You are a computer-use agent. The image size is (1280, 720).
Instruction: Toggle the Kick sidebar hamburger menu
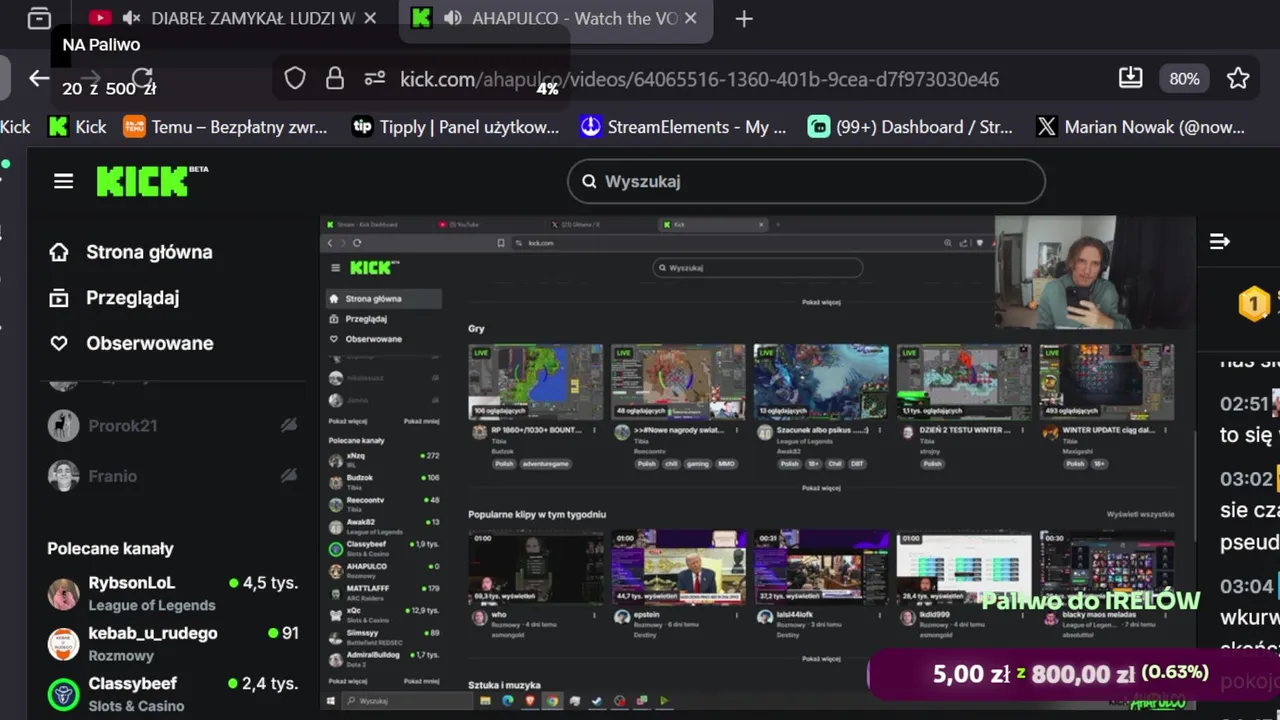pyautogui.click(x=64, y=181)
